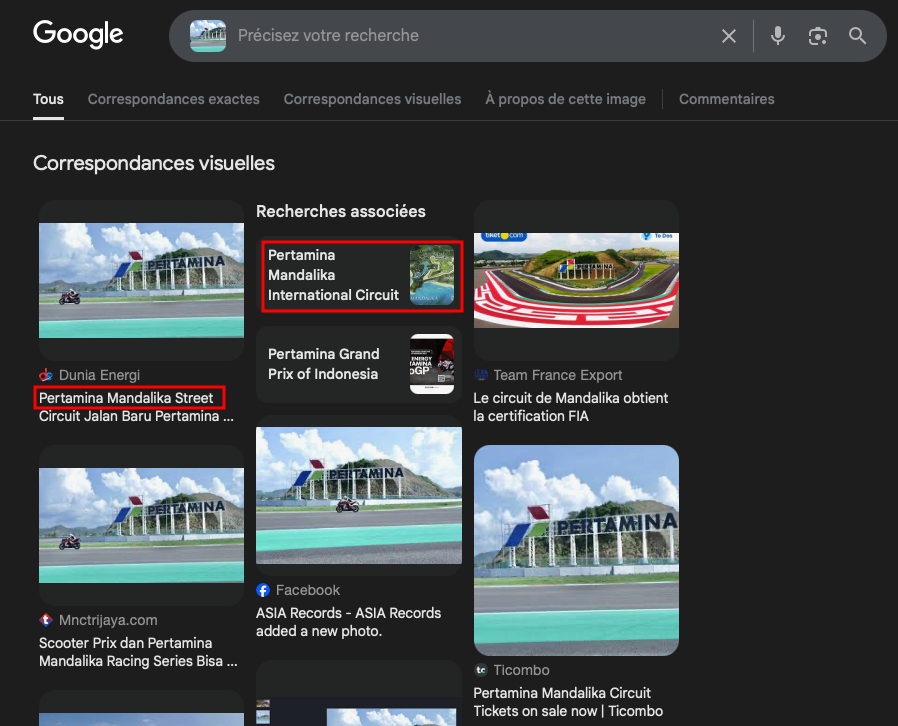Click the Ticombo source favicon

[x=480, y=670]
